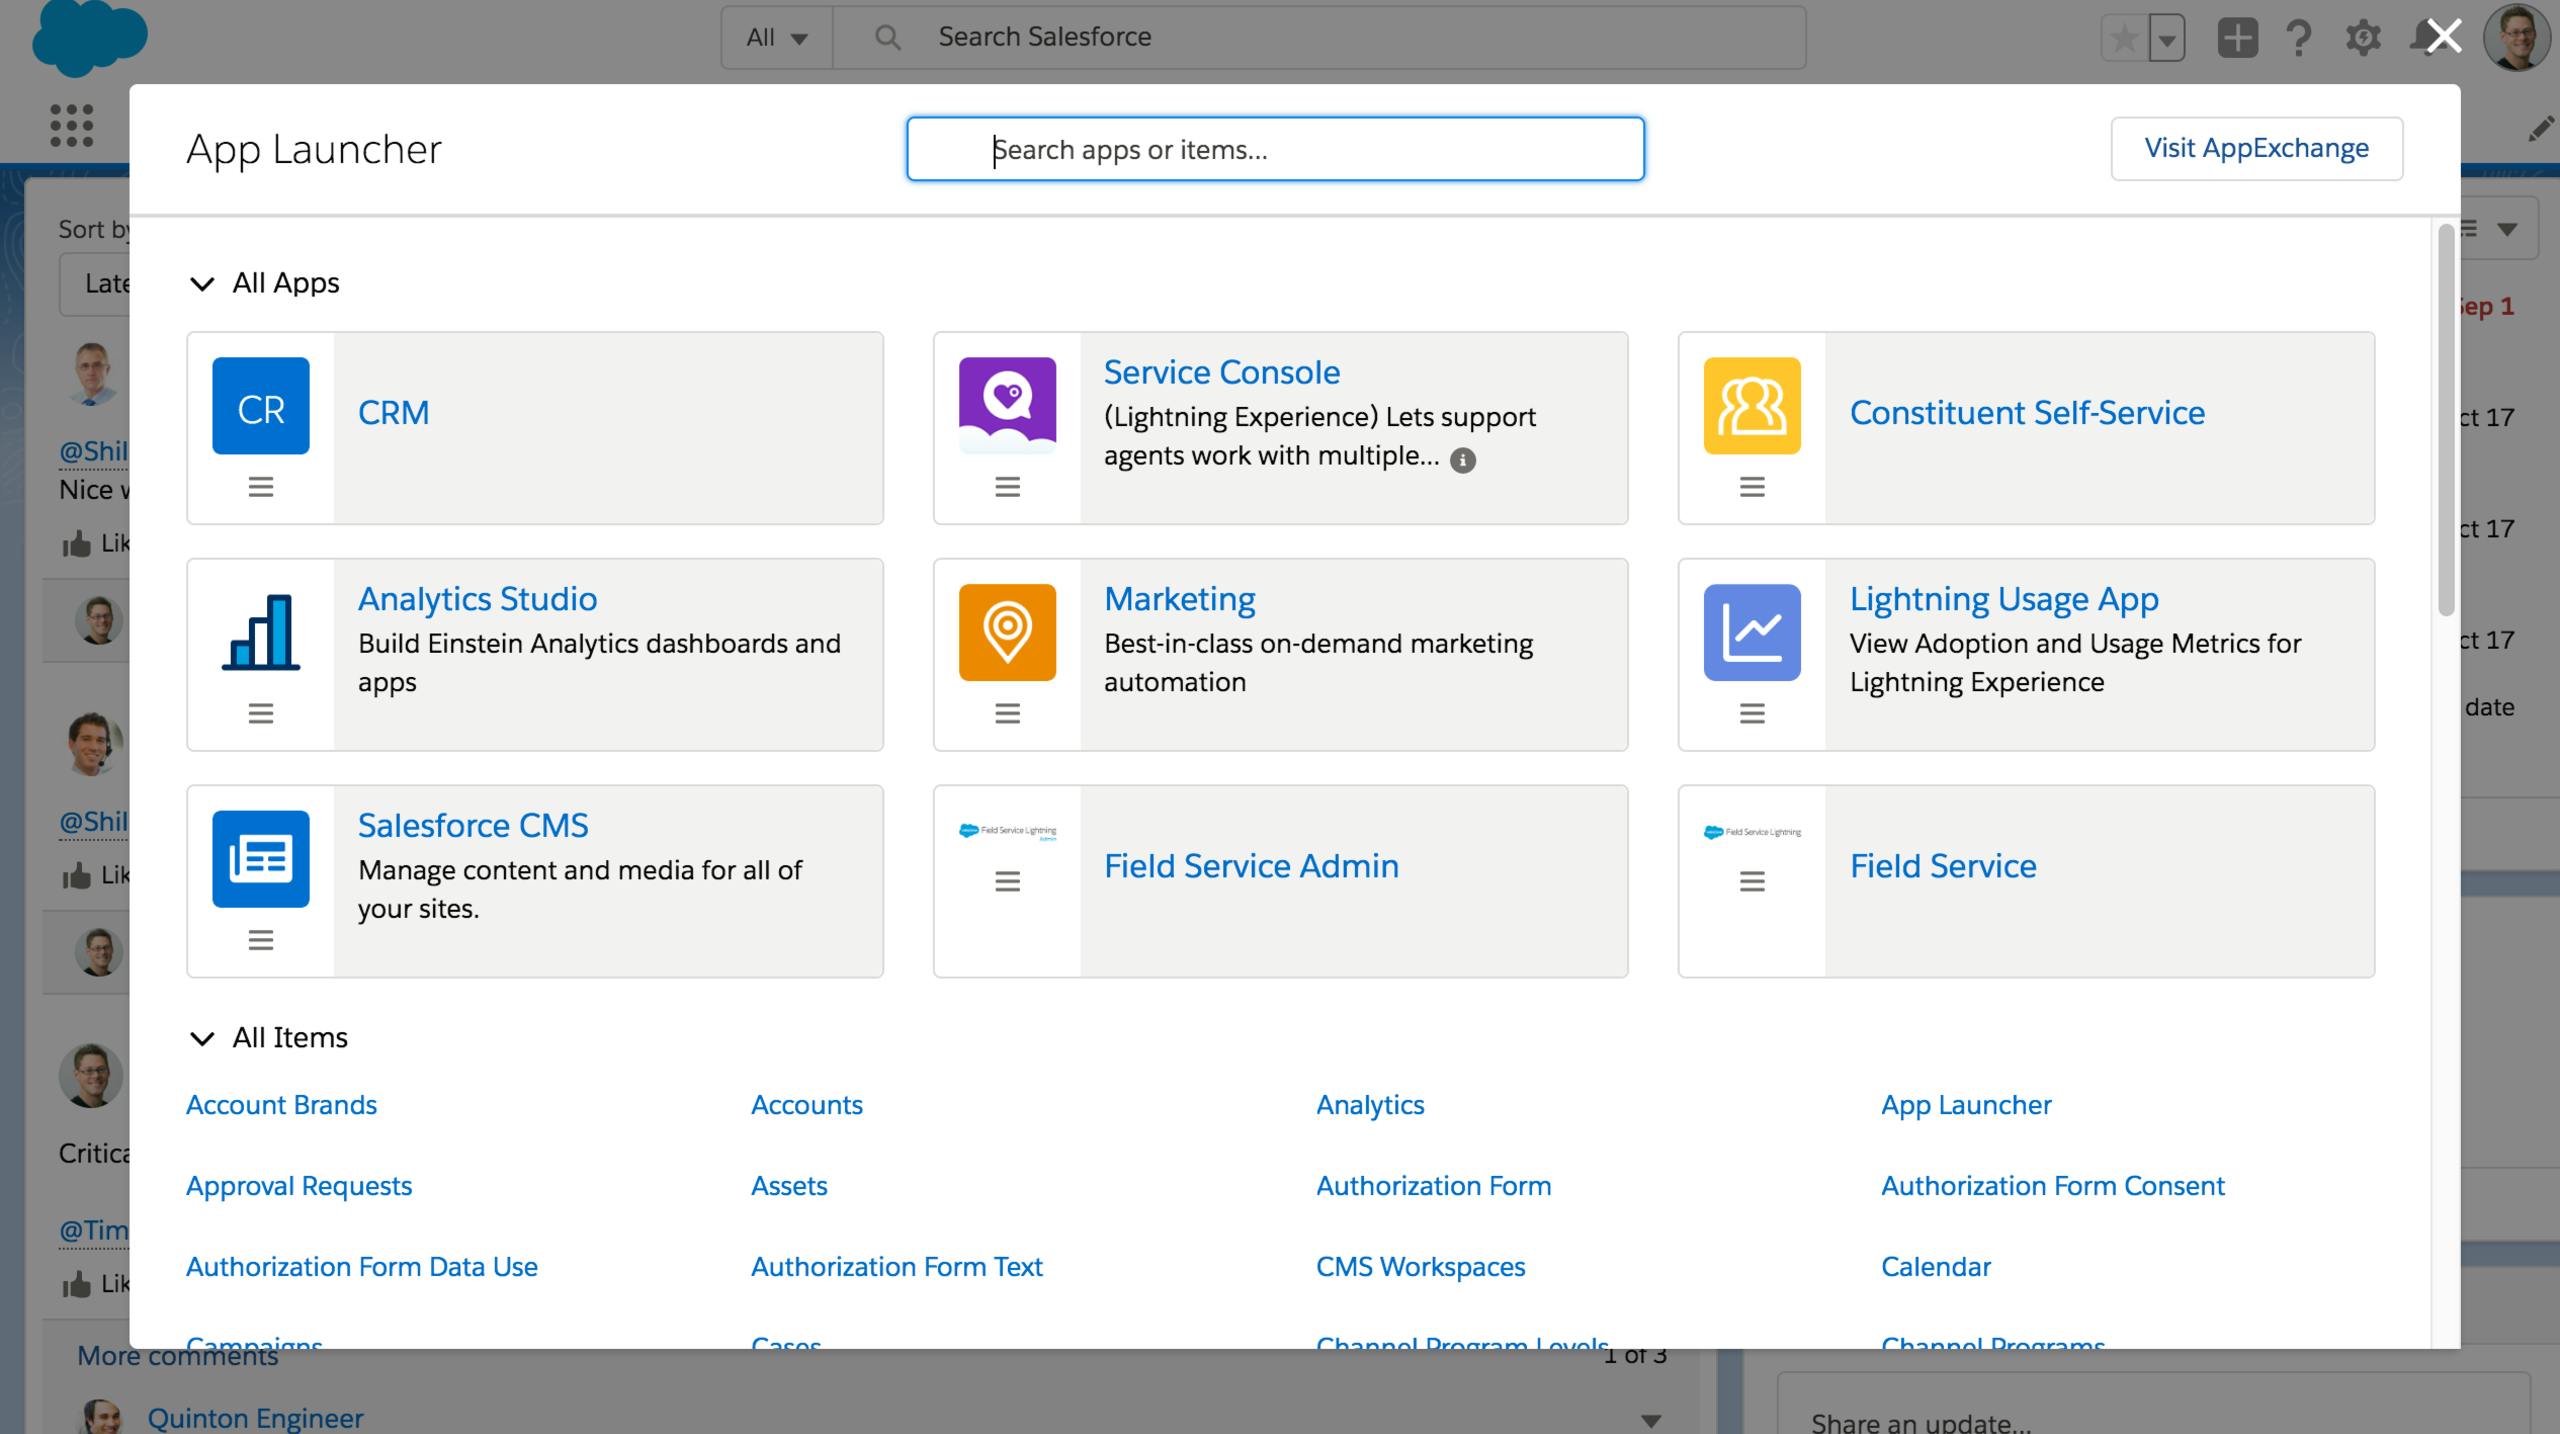The image size is (2560, 1434).
Task: Show Service Console description info icon
Action: (x=1463, y=460)
